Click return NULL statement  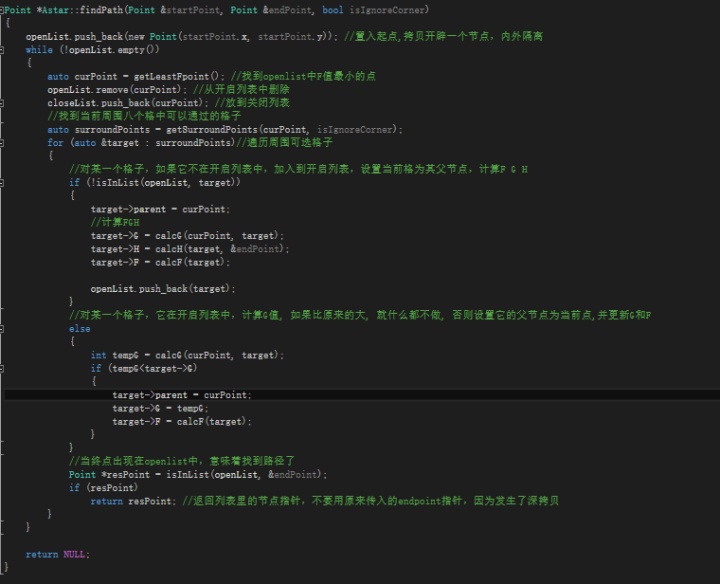[x=58, y=555]
